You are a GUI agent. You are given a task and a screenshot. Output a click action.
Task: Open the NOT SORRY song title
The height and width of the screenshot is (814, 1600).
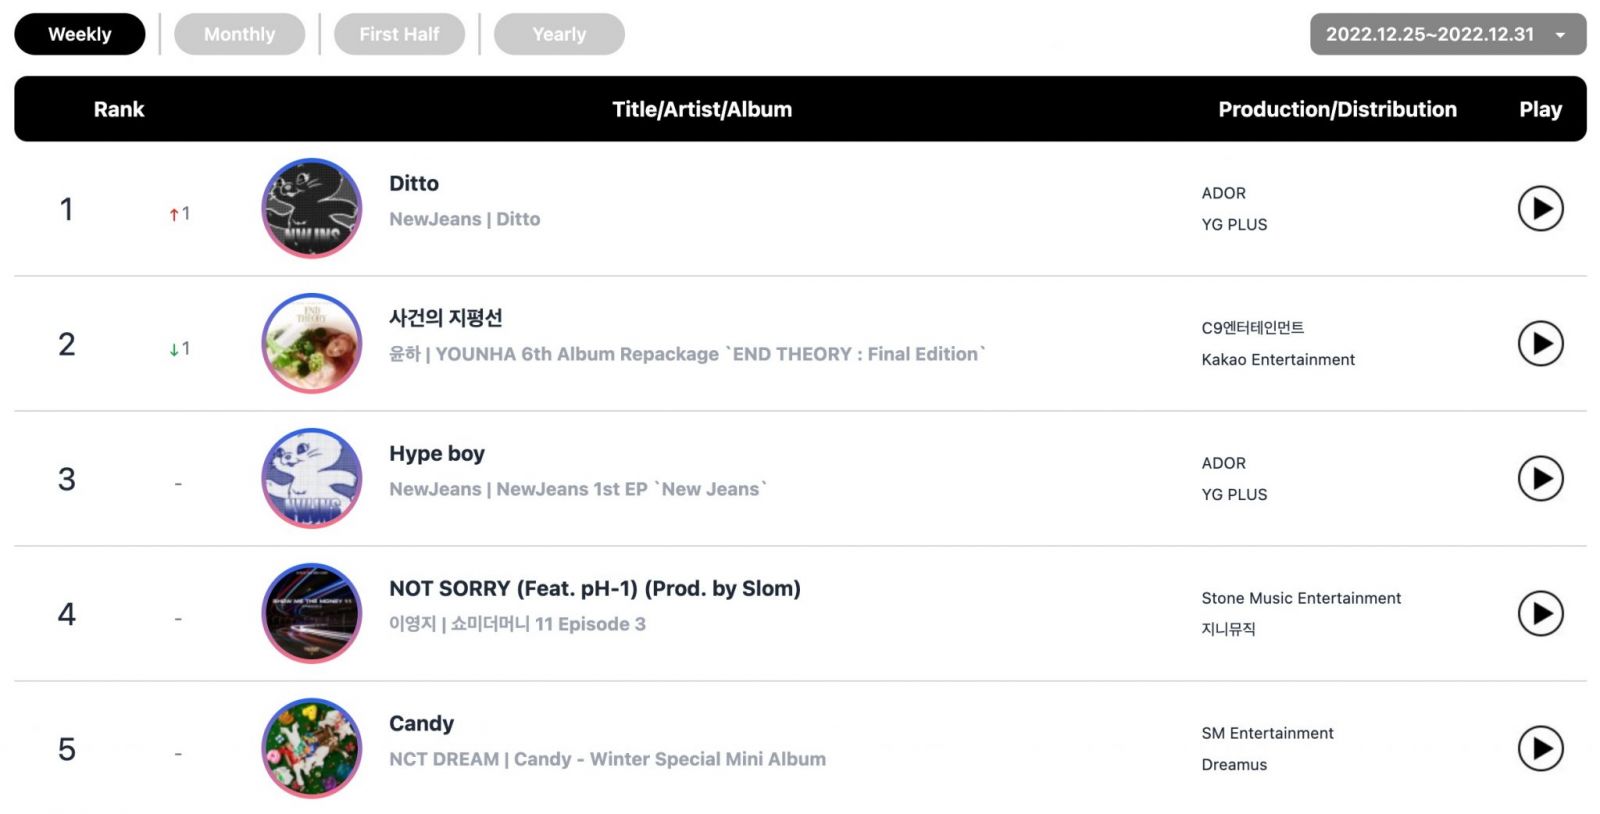pos(595,589)
